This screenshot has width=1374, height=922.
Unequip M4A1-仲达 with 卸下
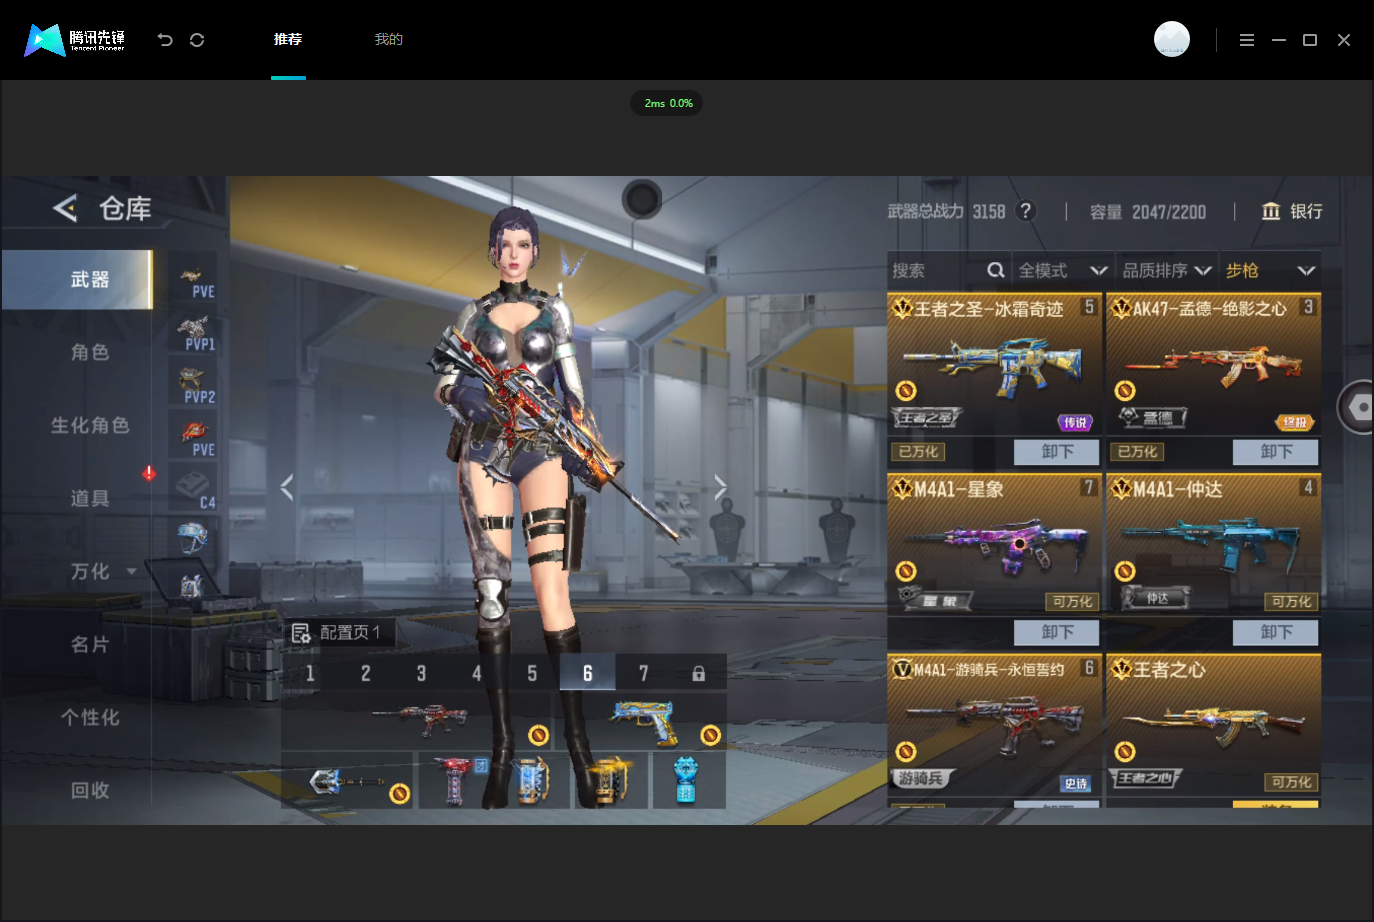(1276, 632)
